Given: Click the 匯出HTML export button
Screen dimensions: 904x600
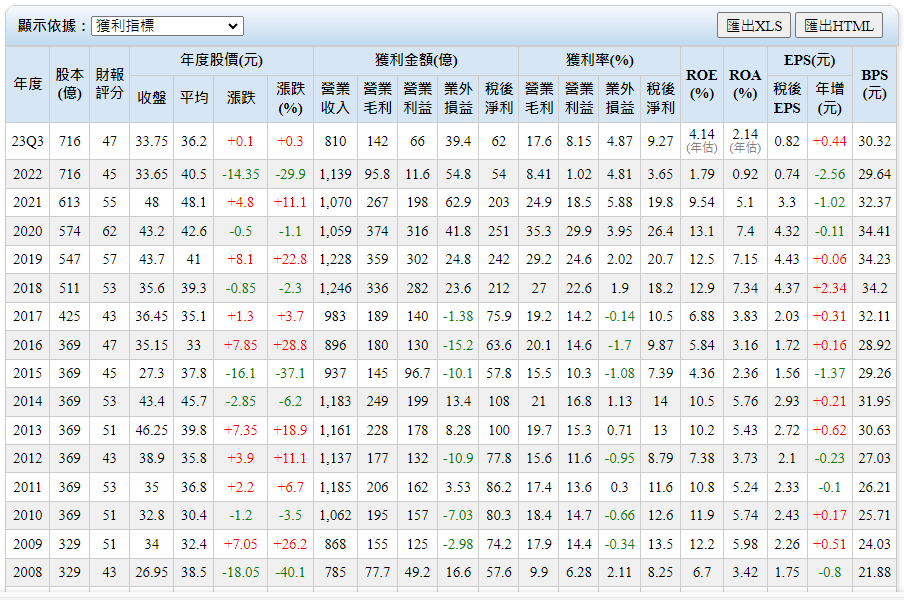Looking at the screenshot, I should tap(839, 26).
